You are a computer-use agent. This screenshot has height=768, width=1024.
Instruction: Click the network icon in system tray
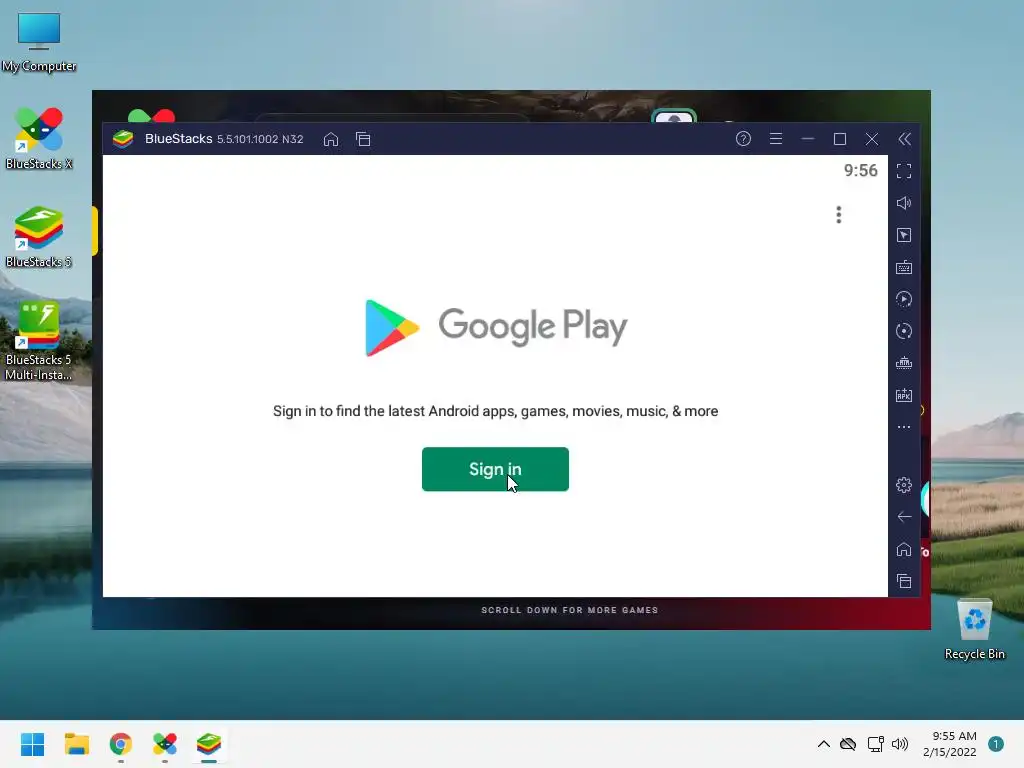875,744
